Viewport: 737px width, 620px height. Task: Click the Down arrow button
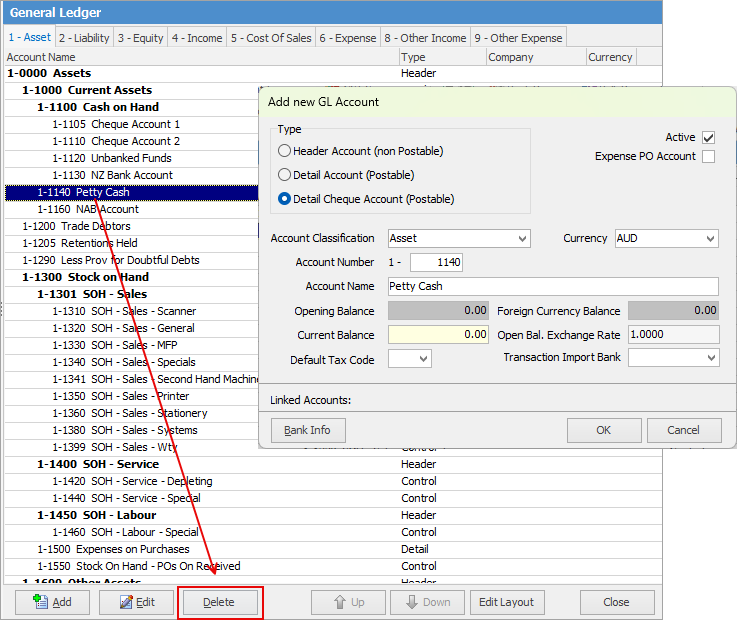click(x=427, y=602)
